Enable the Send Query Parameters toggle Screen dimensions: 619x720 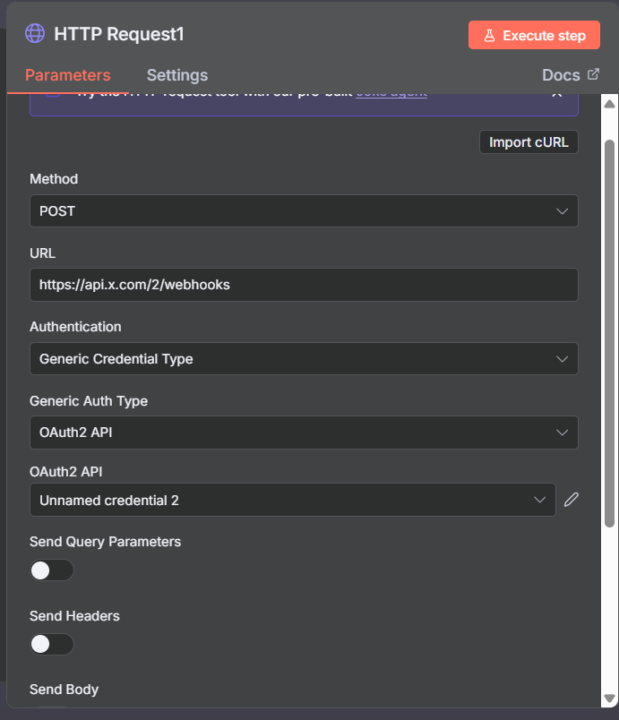52,570
